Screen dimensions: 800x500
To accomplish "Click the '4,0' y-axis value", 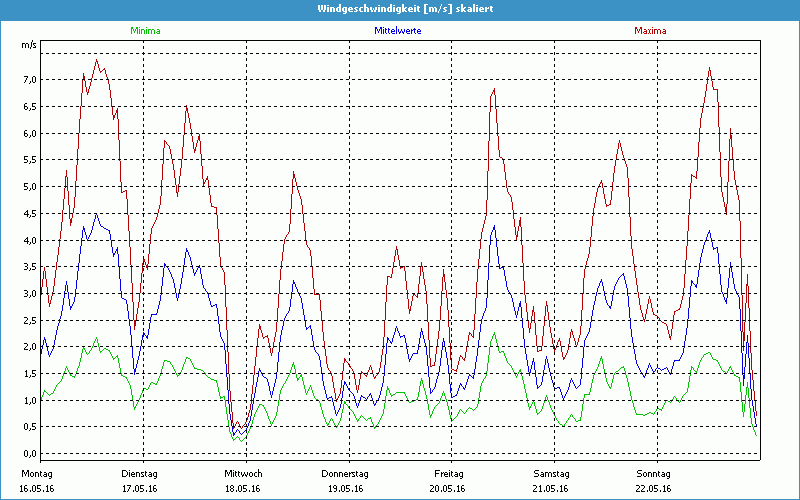I will coord(29,240).
